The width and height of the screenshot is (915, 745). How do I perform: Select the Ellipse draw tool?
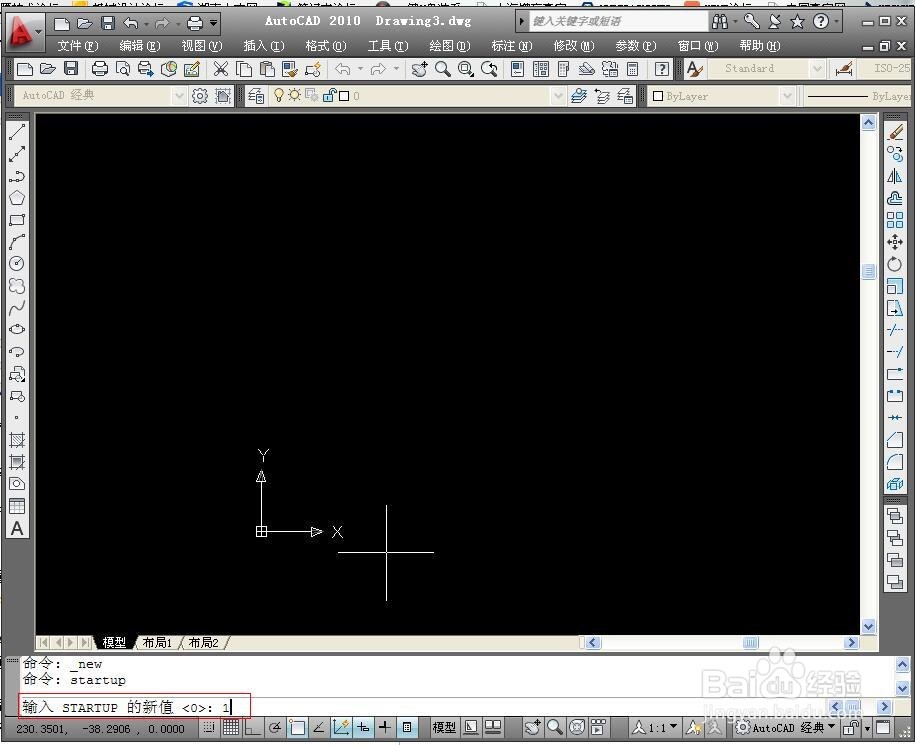(17, 330)
